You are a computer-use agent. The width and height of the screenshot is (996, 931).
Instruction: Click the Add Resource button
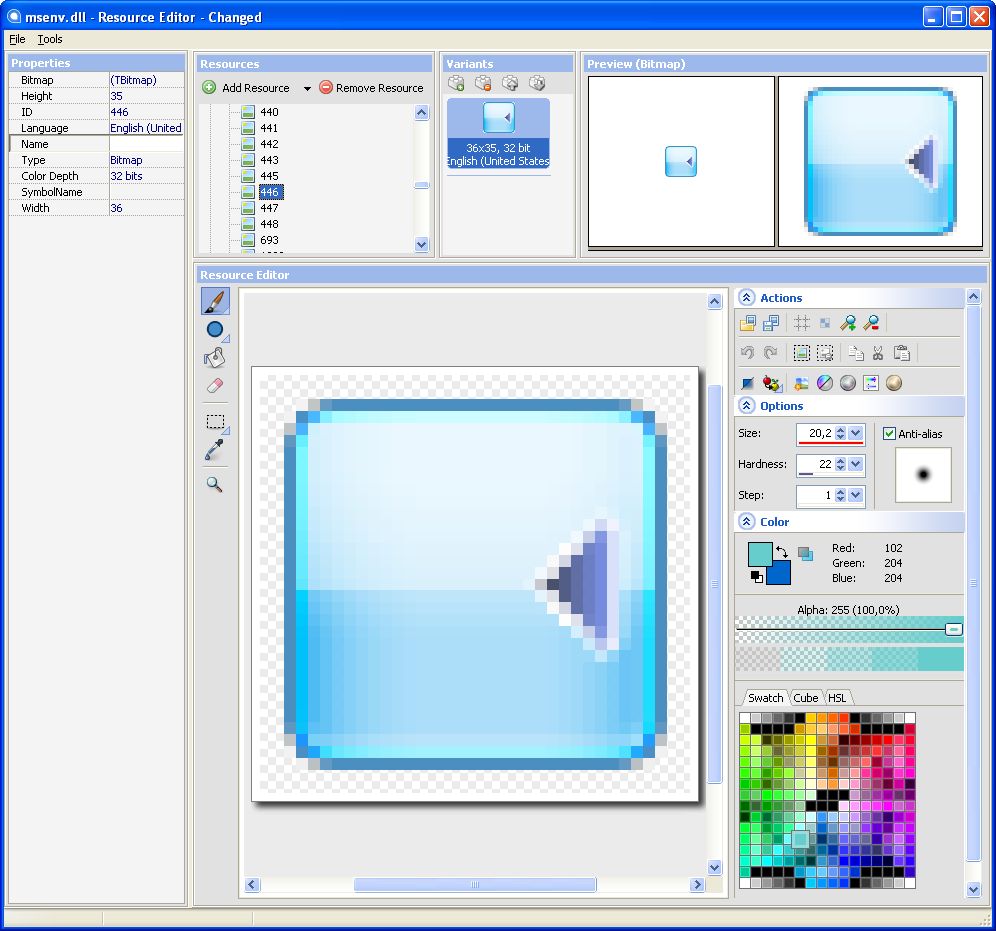[246, 88]
